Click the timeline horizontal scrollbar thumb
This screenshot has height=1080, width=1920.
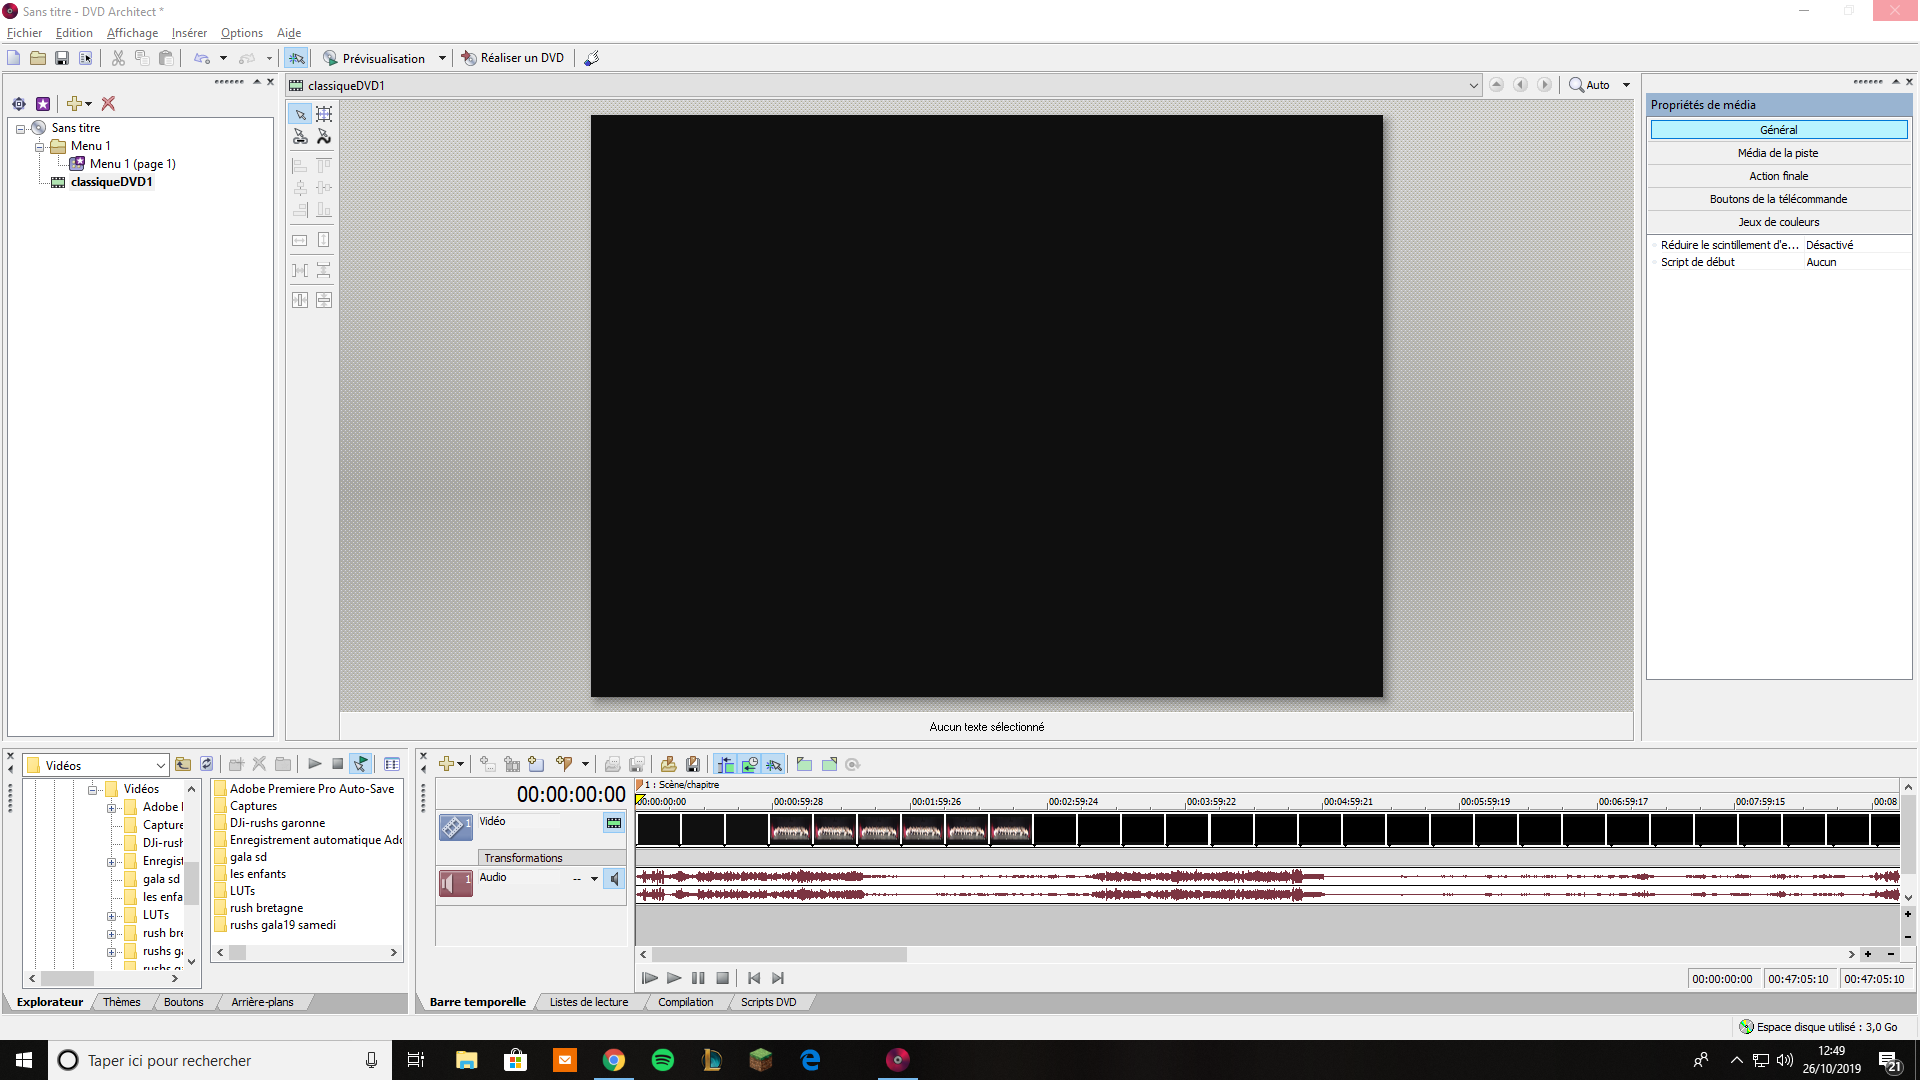[780, 954]
